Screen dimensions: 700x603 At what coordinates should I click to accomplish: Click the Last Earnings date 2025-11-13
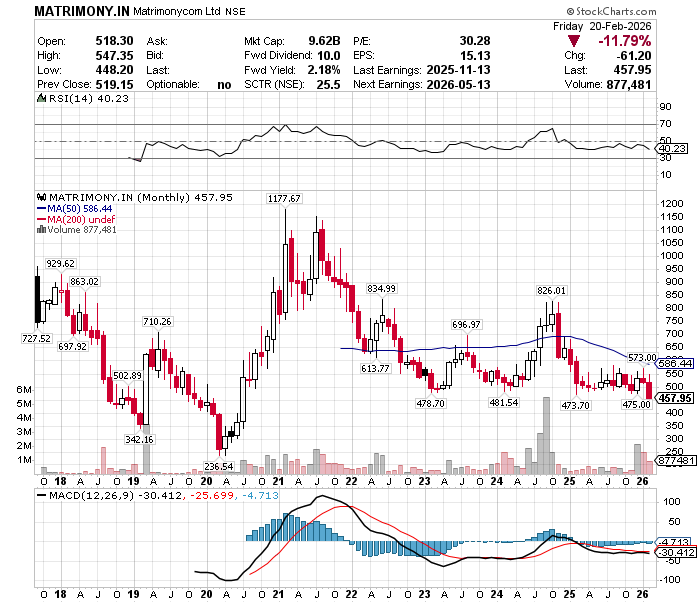458,70
